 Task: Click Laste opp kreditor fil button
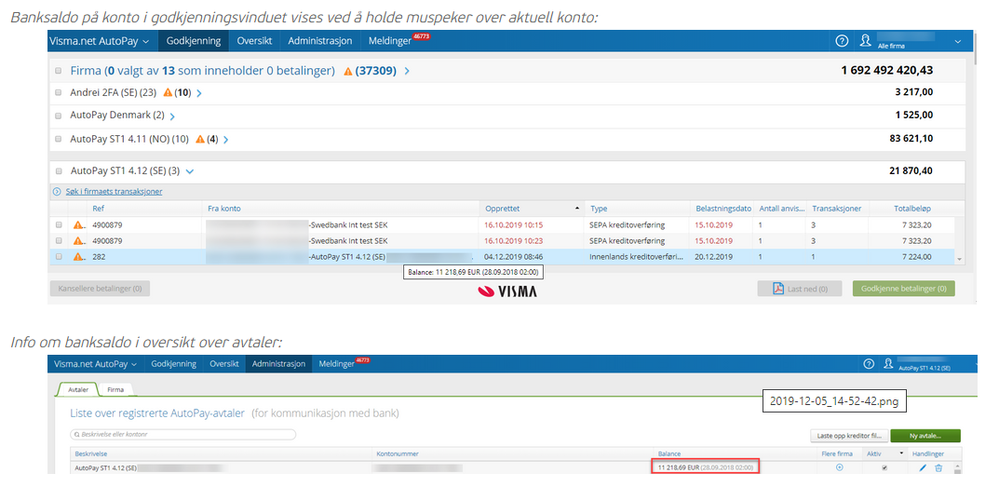pos(849,436)
